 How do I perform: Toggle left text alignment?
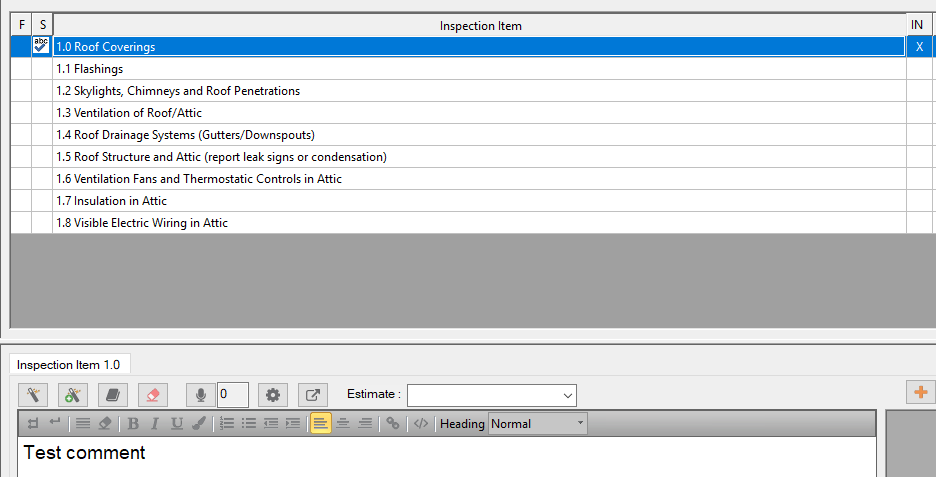click(x=320, y=424)
